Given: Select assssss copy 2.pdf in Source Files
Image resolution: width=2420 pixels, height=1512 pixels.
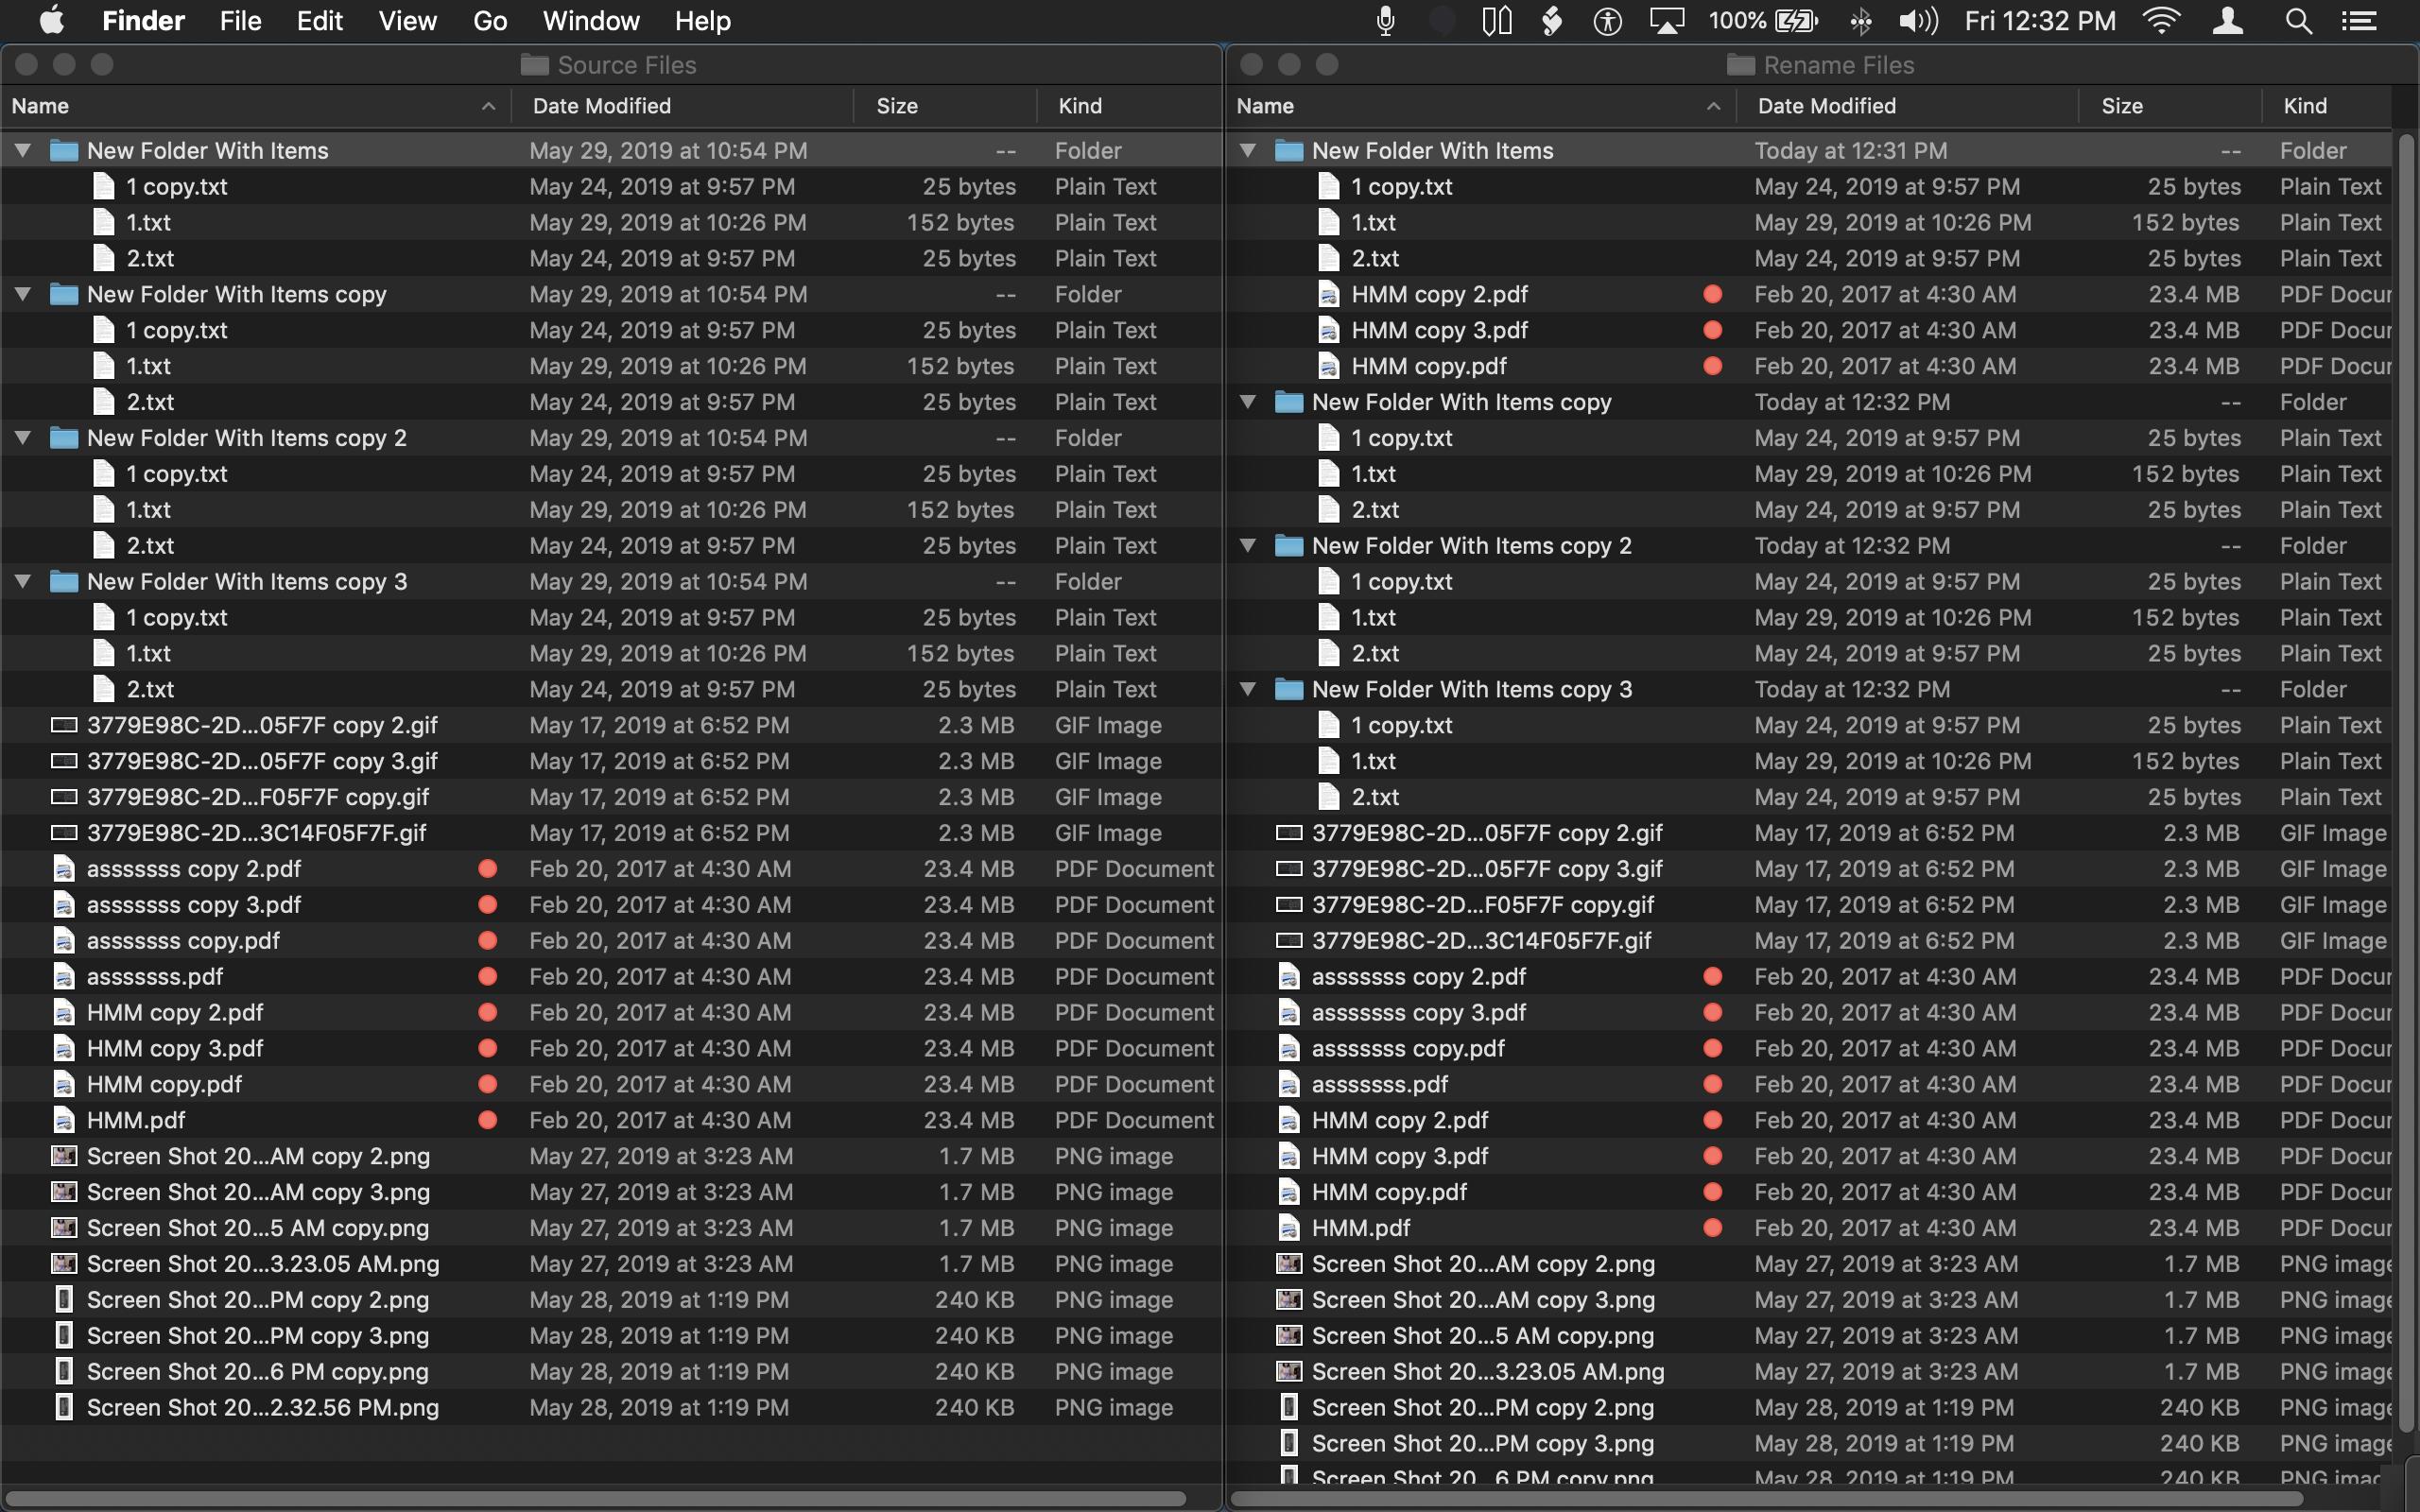Looking at the screenshot, I should coord(611,869).
